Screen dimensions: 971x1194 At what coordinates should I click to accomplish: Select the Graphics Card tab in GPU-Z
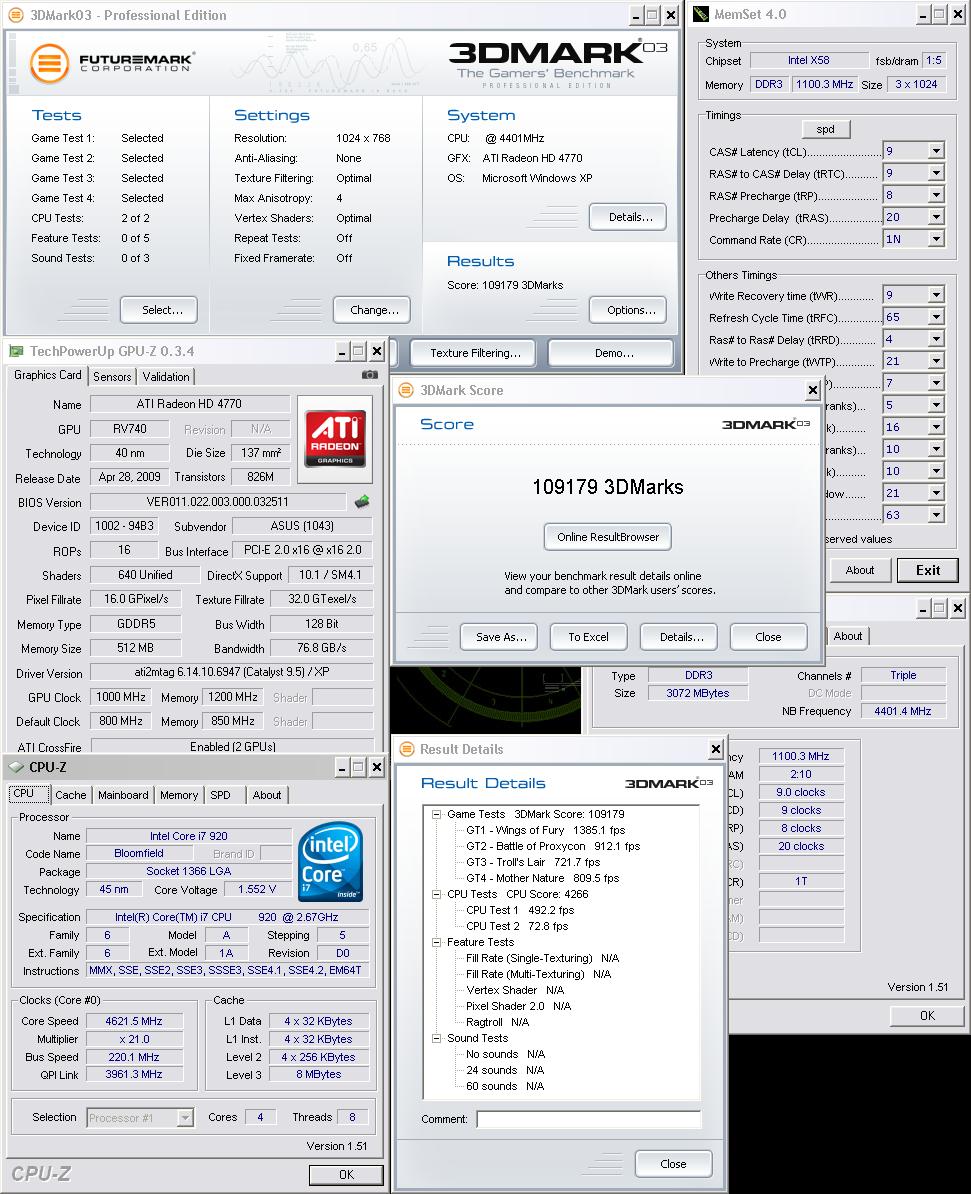[x=47, y=375]
